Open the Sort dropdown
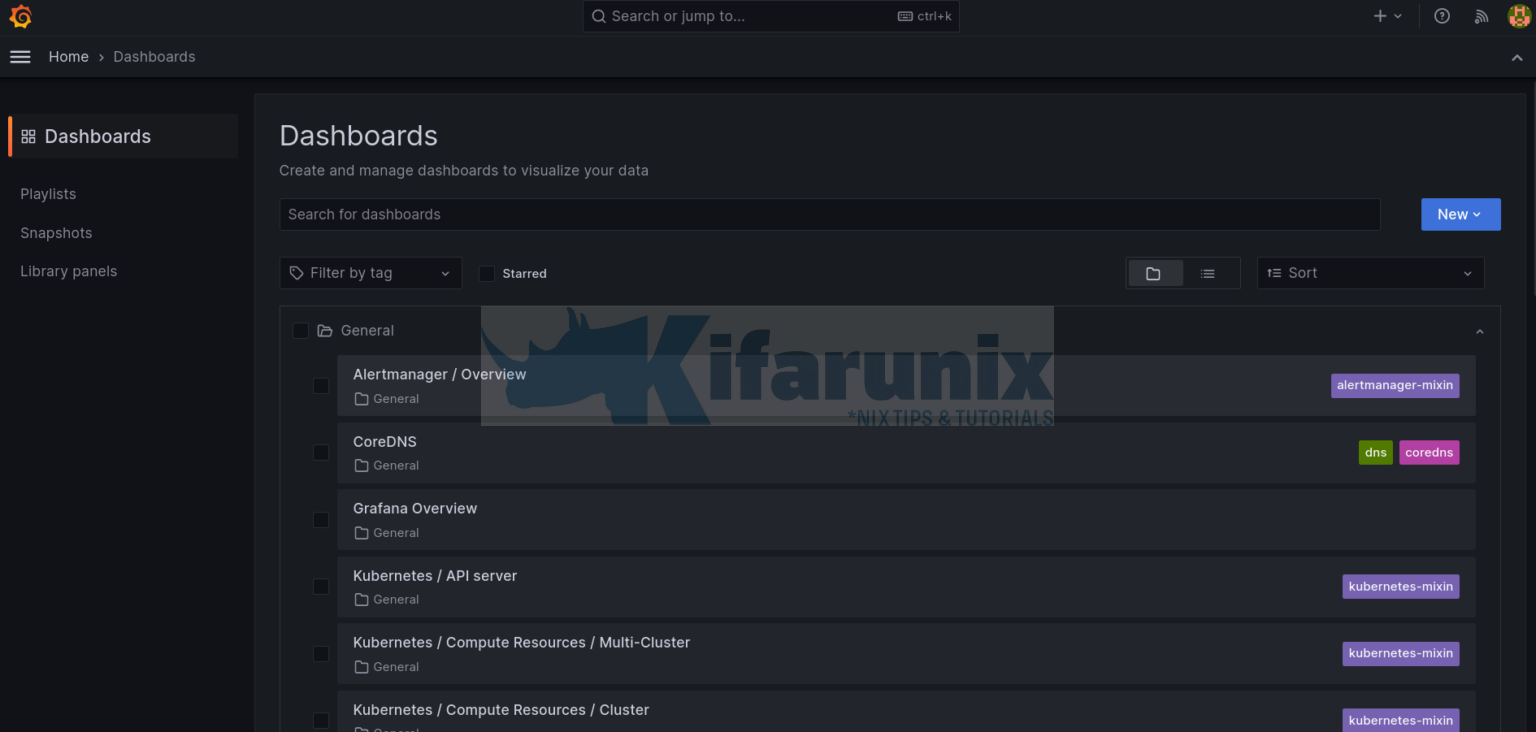 point(1370,272)
